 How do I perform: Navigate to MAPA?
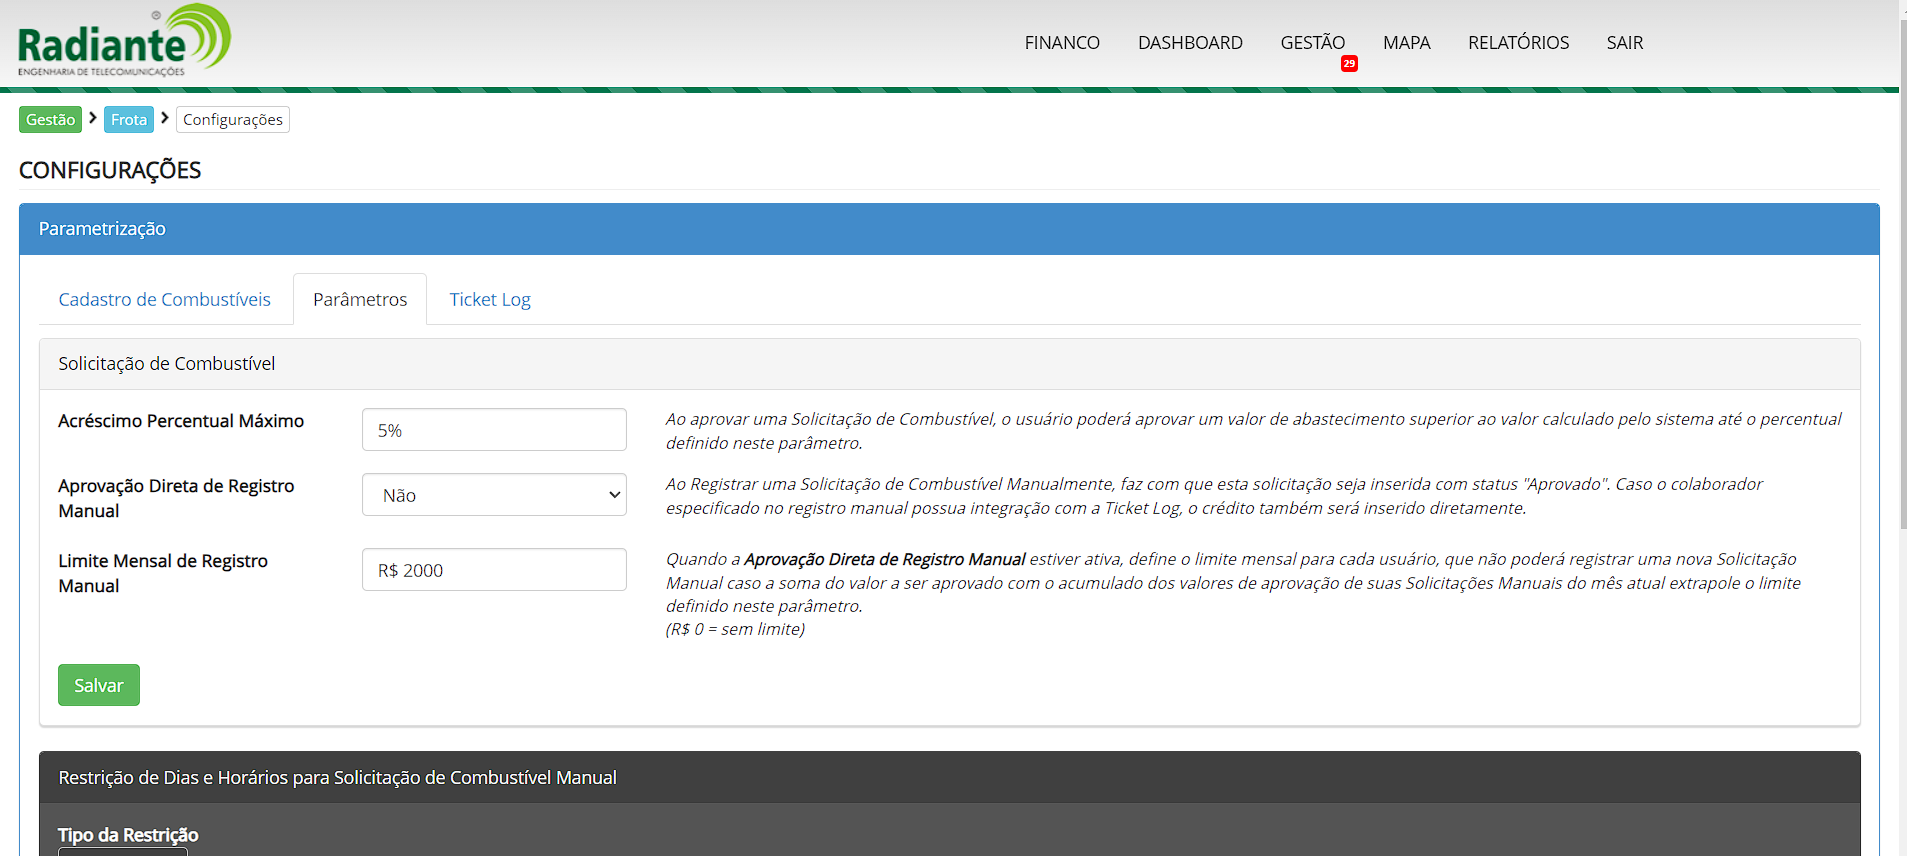1406,43
